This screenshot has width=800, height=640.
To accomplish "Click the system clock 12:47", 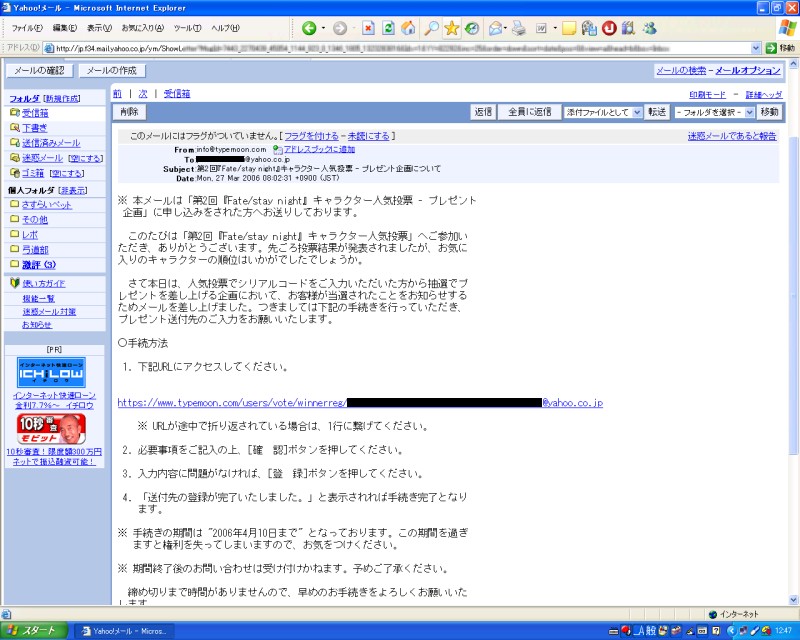I will (784, 631).
